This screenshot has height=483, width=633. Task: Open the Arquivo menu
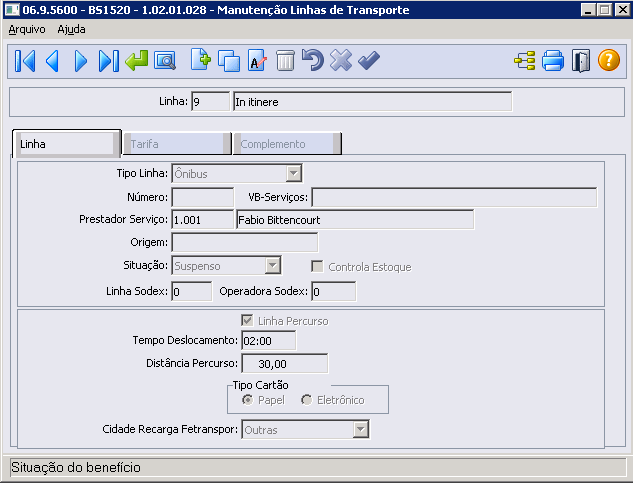coord(27,29)
